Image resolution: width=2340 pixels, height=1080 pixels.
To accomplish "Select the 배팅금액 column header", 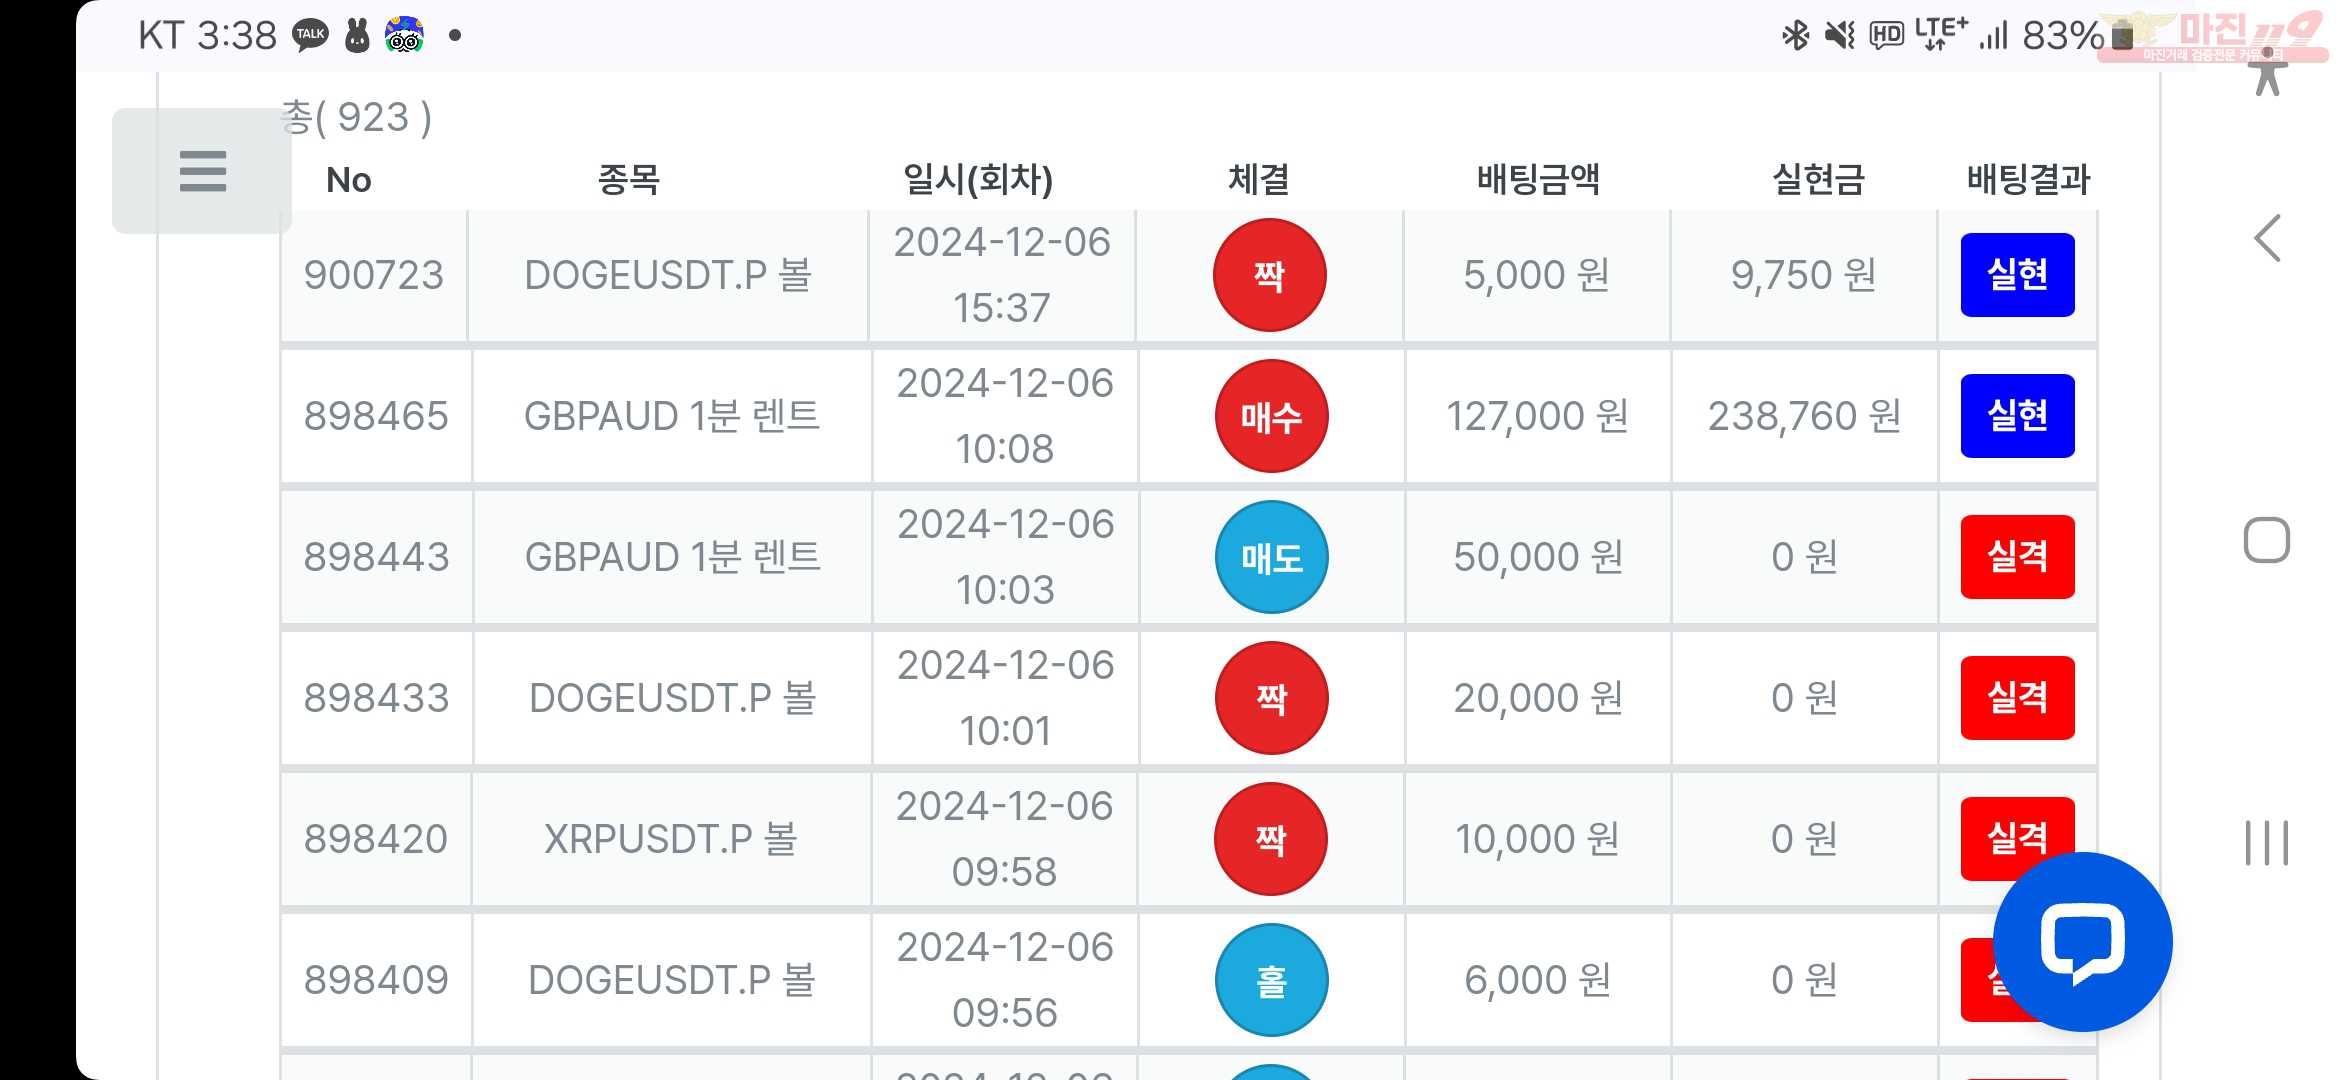I will 1538,180.
